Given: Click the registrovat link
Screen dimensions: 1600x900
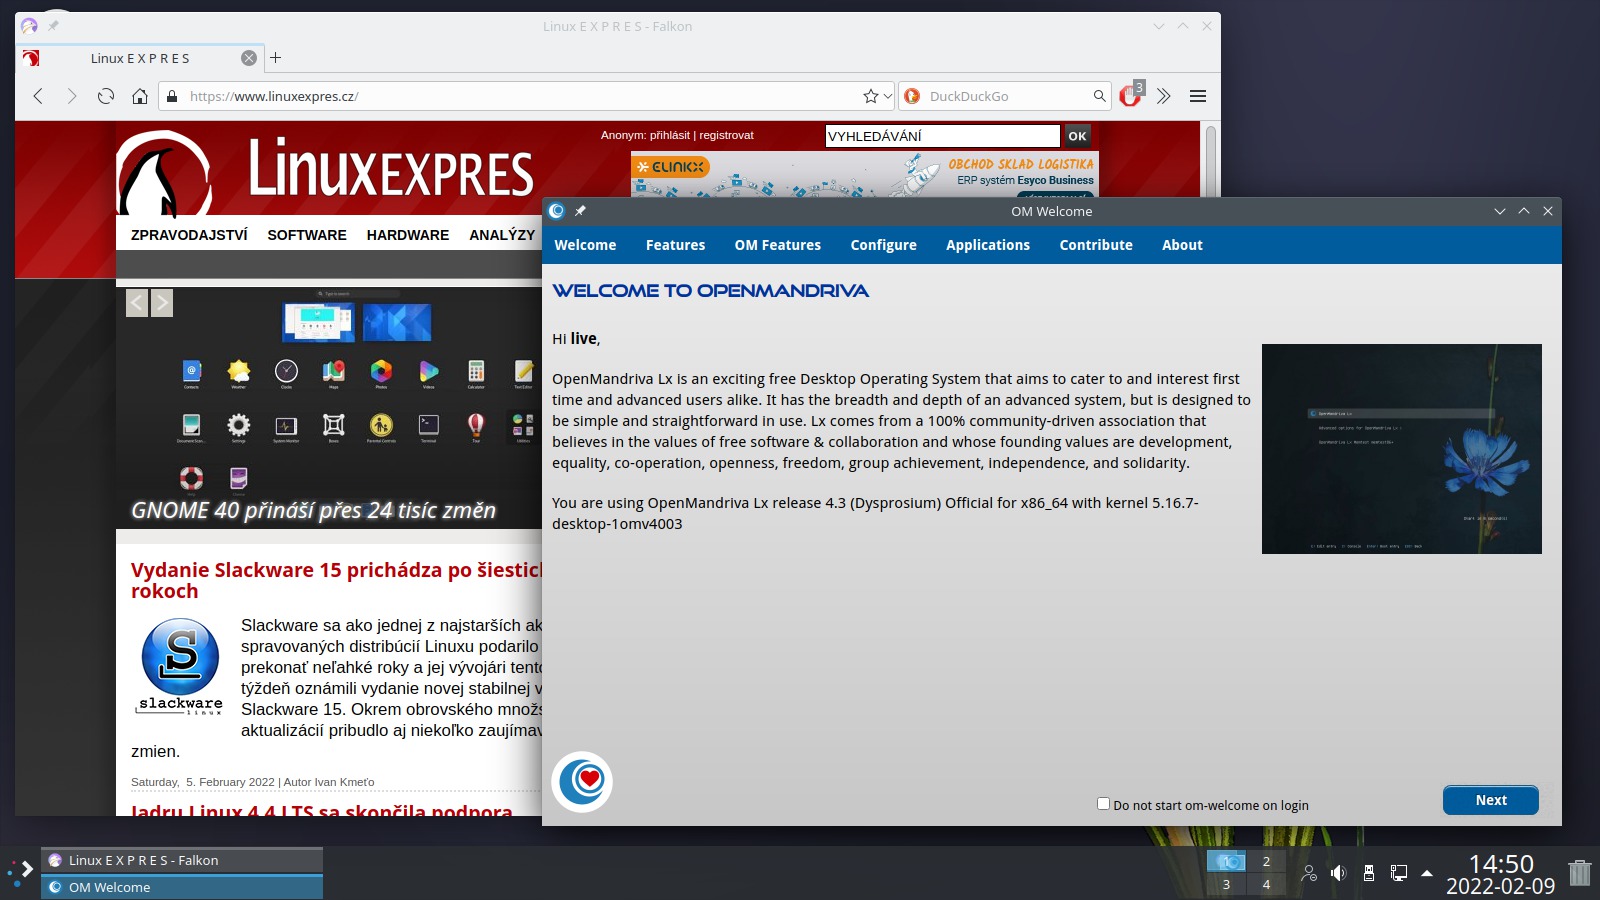Looking at the screenshot, I should pos(726,135).
